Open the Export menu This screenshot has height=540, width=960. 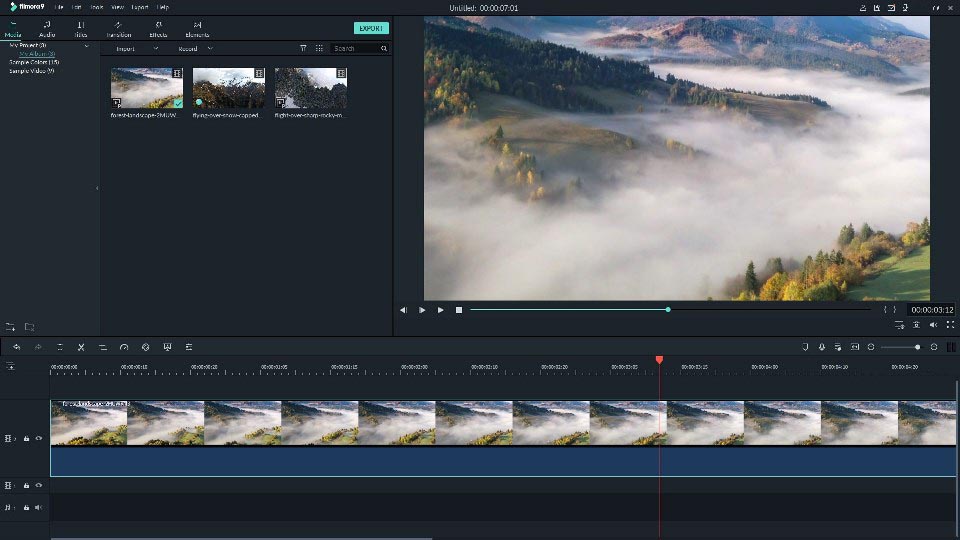(140, 7)
